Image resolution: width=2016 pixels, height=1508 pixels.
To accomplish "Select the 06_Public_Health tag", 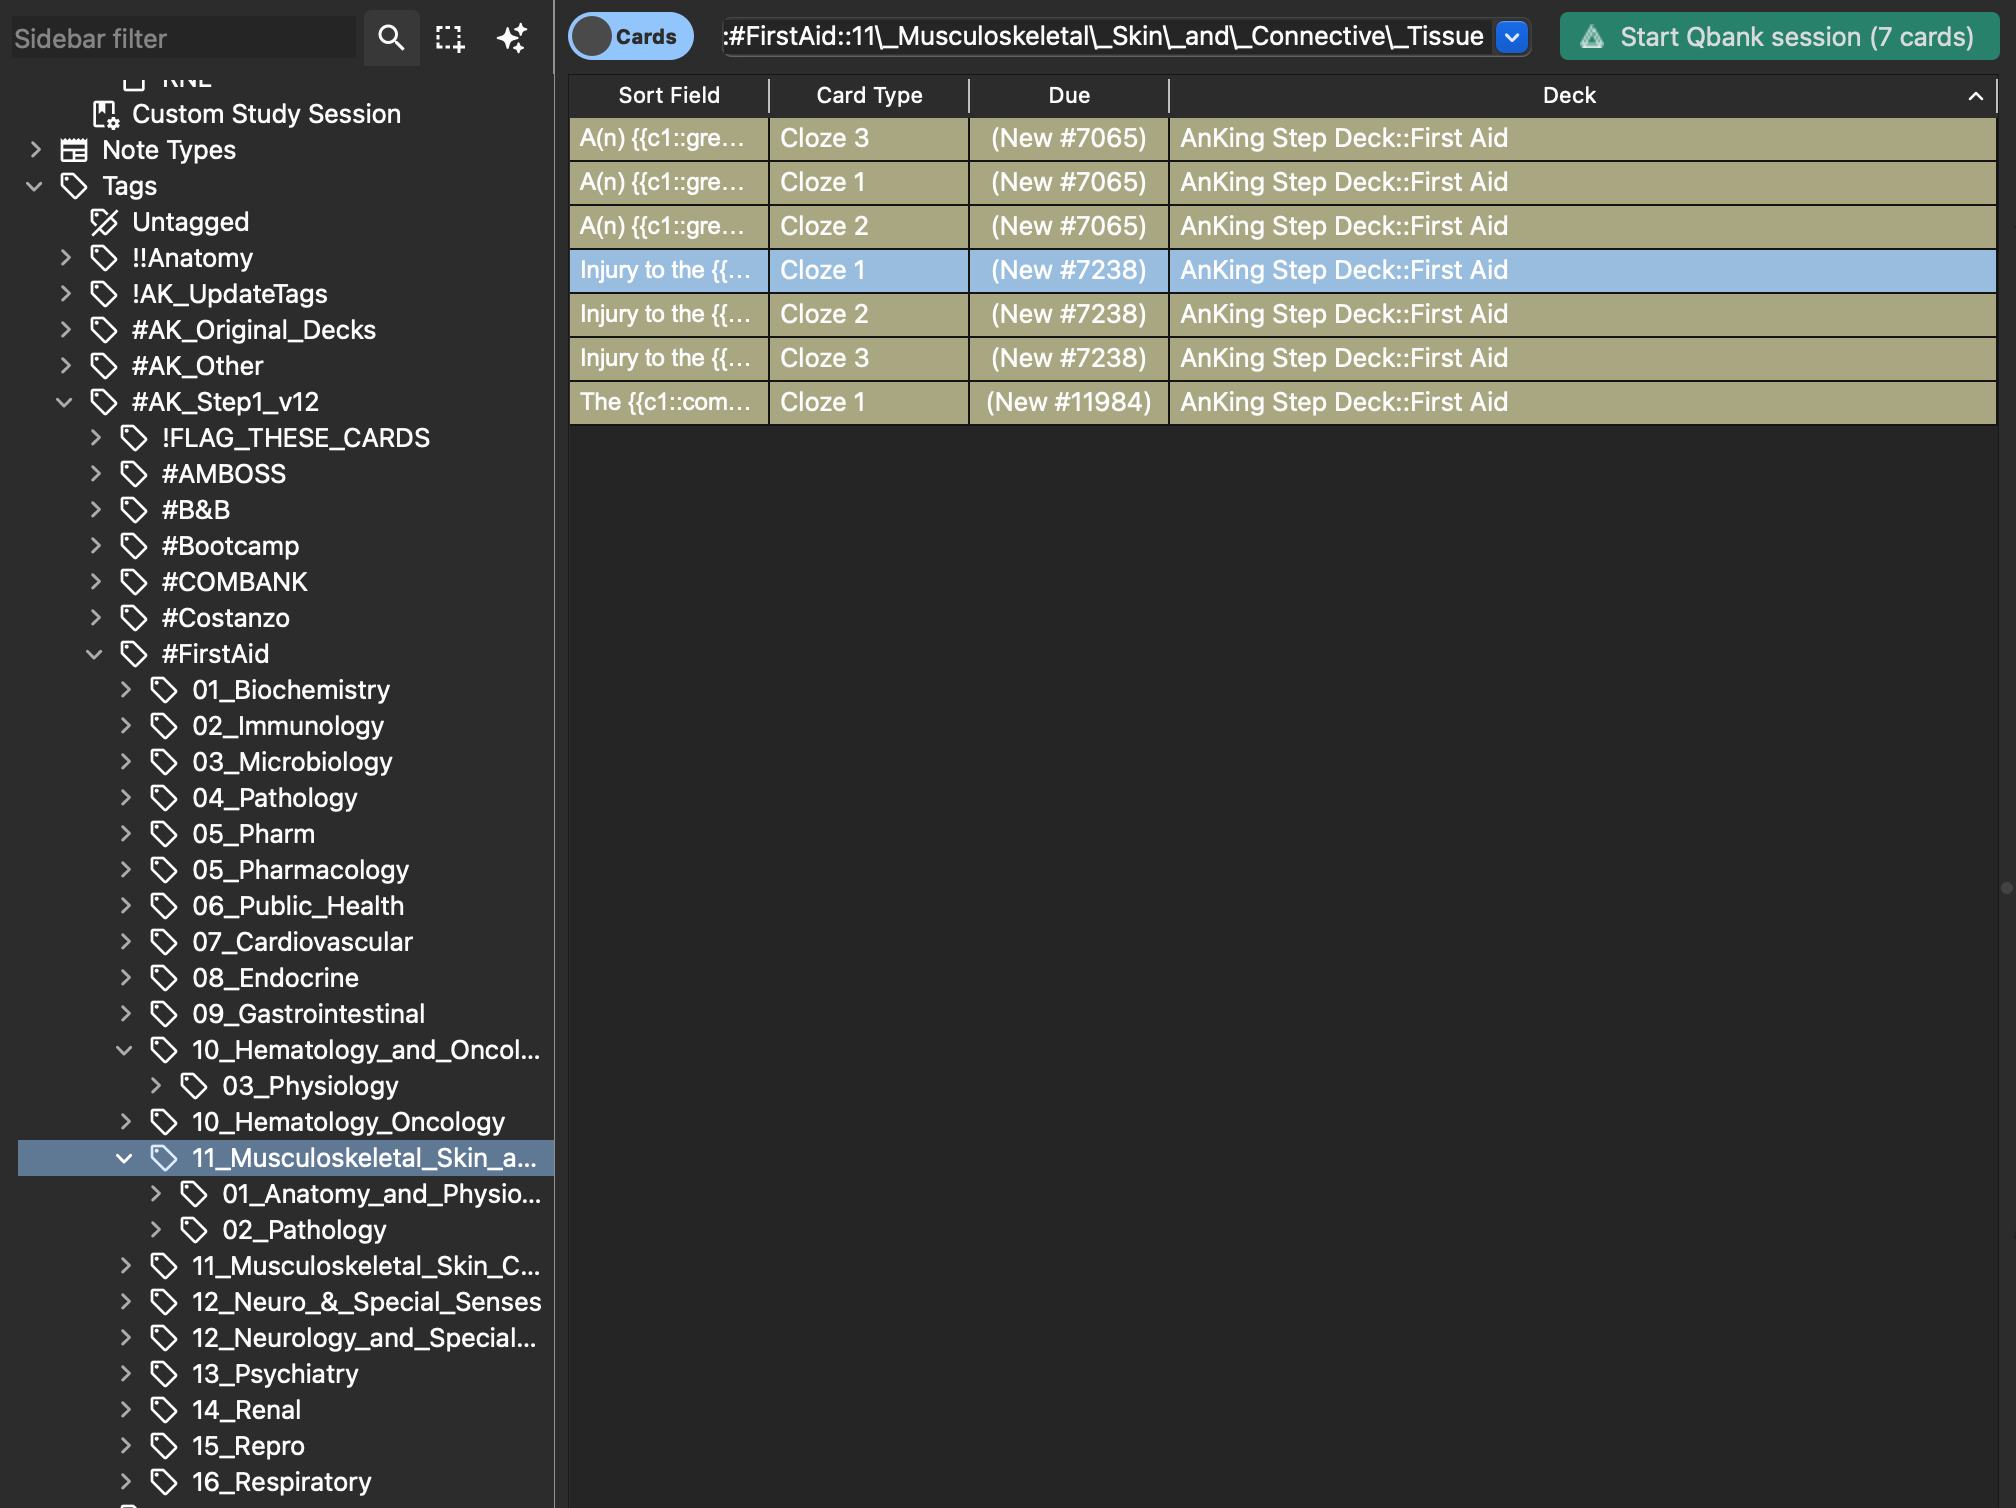I will coord(298,906).
